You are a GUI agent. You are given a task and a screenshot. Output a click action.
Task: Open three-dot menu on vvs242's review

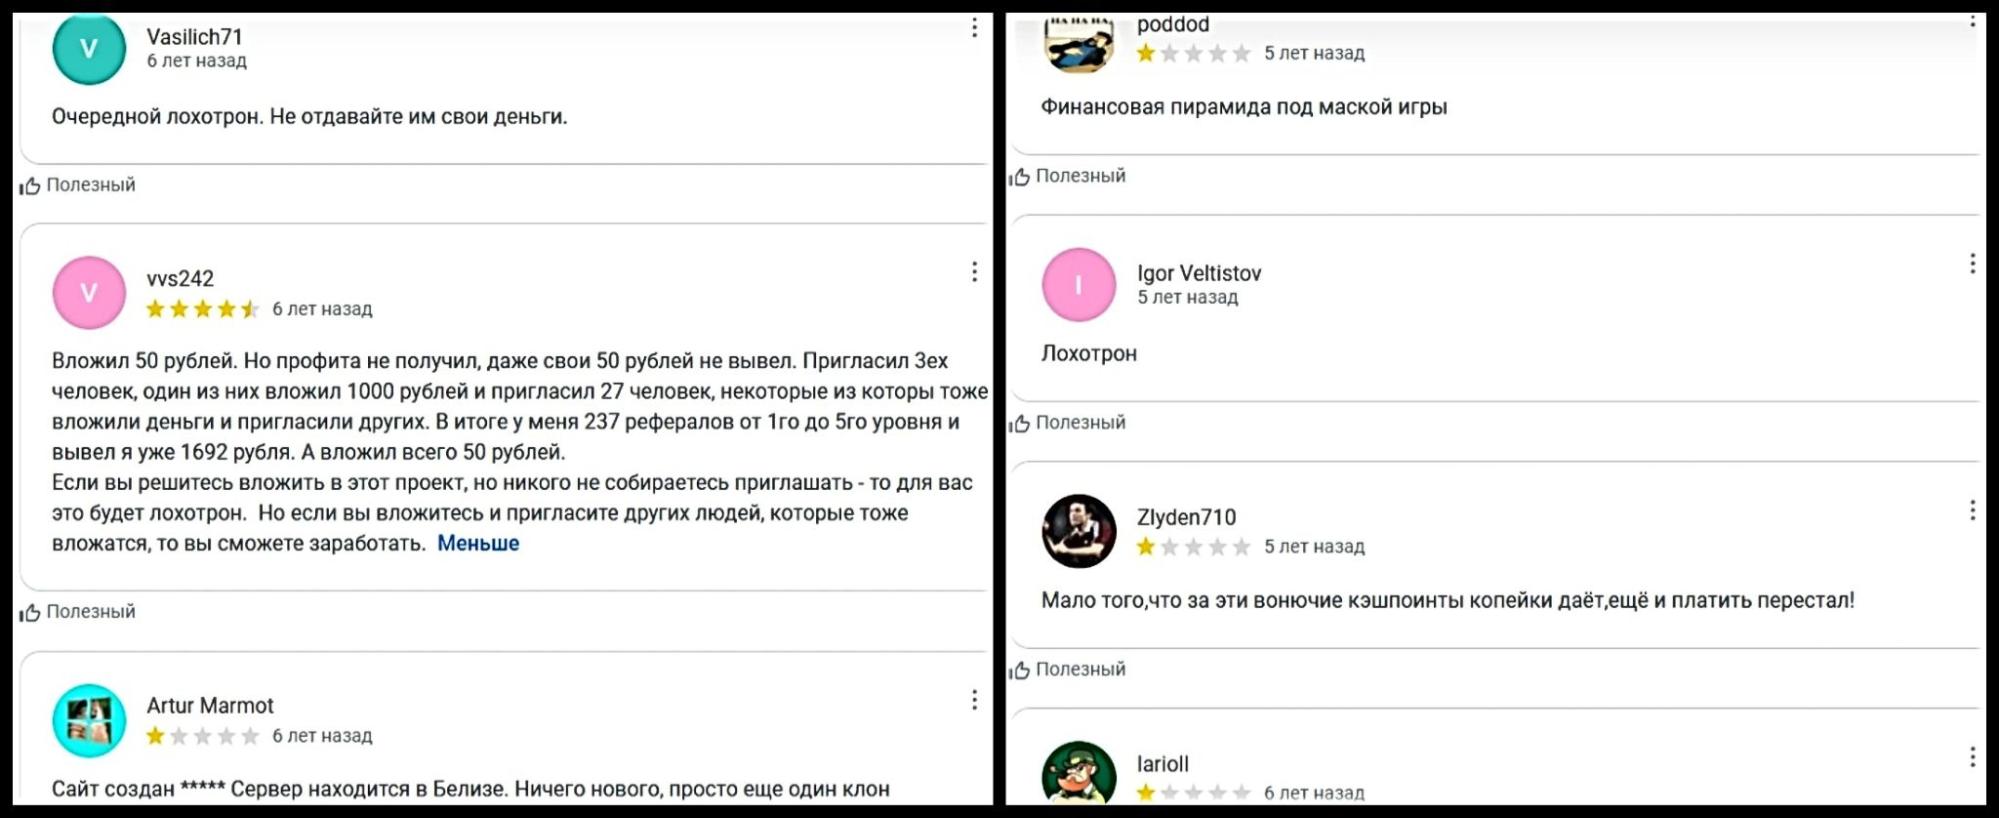coord(974,272)
